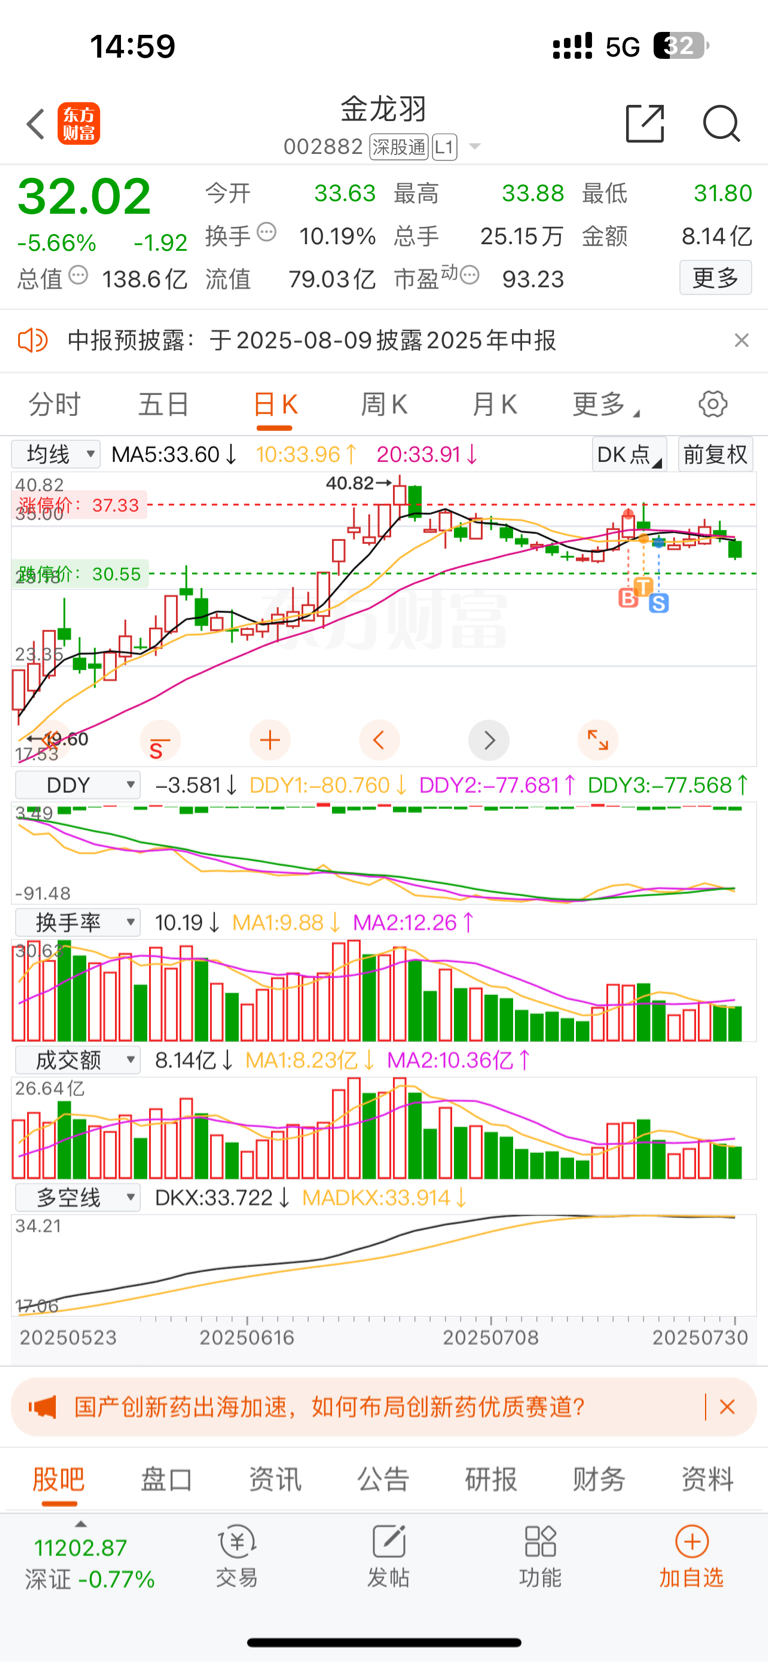Image resolution: width=768 pixels, height=1662 pixels.
Task: Expand 更多 chart period options
Action: point(605,404)
